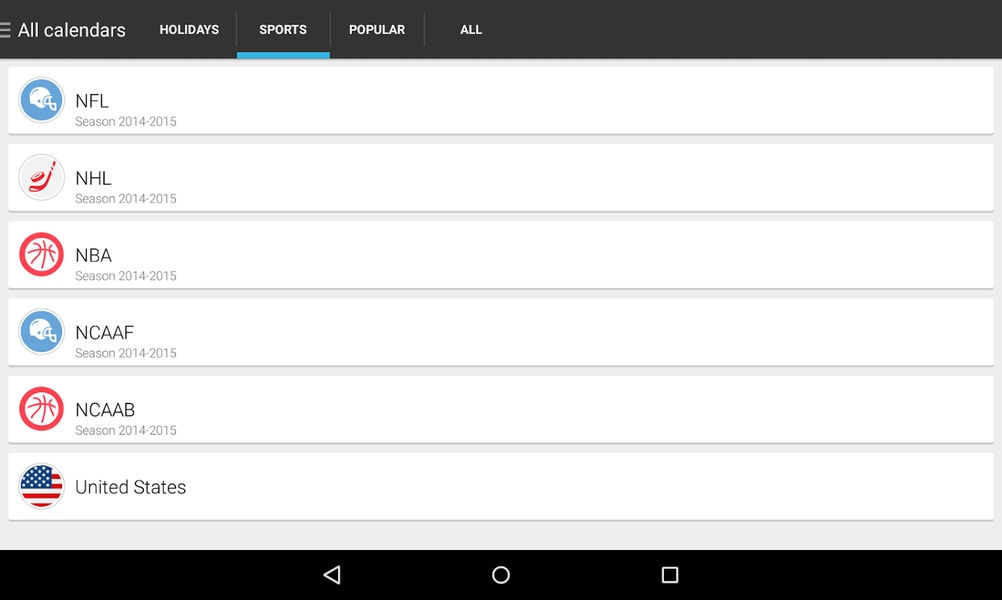Screen dimensions: 1002x600
Task: Tap the Android home circle button
Action: (501, 575)
